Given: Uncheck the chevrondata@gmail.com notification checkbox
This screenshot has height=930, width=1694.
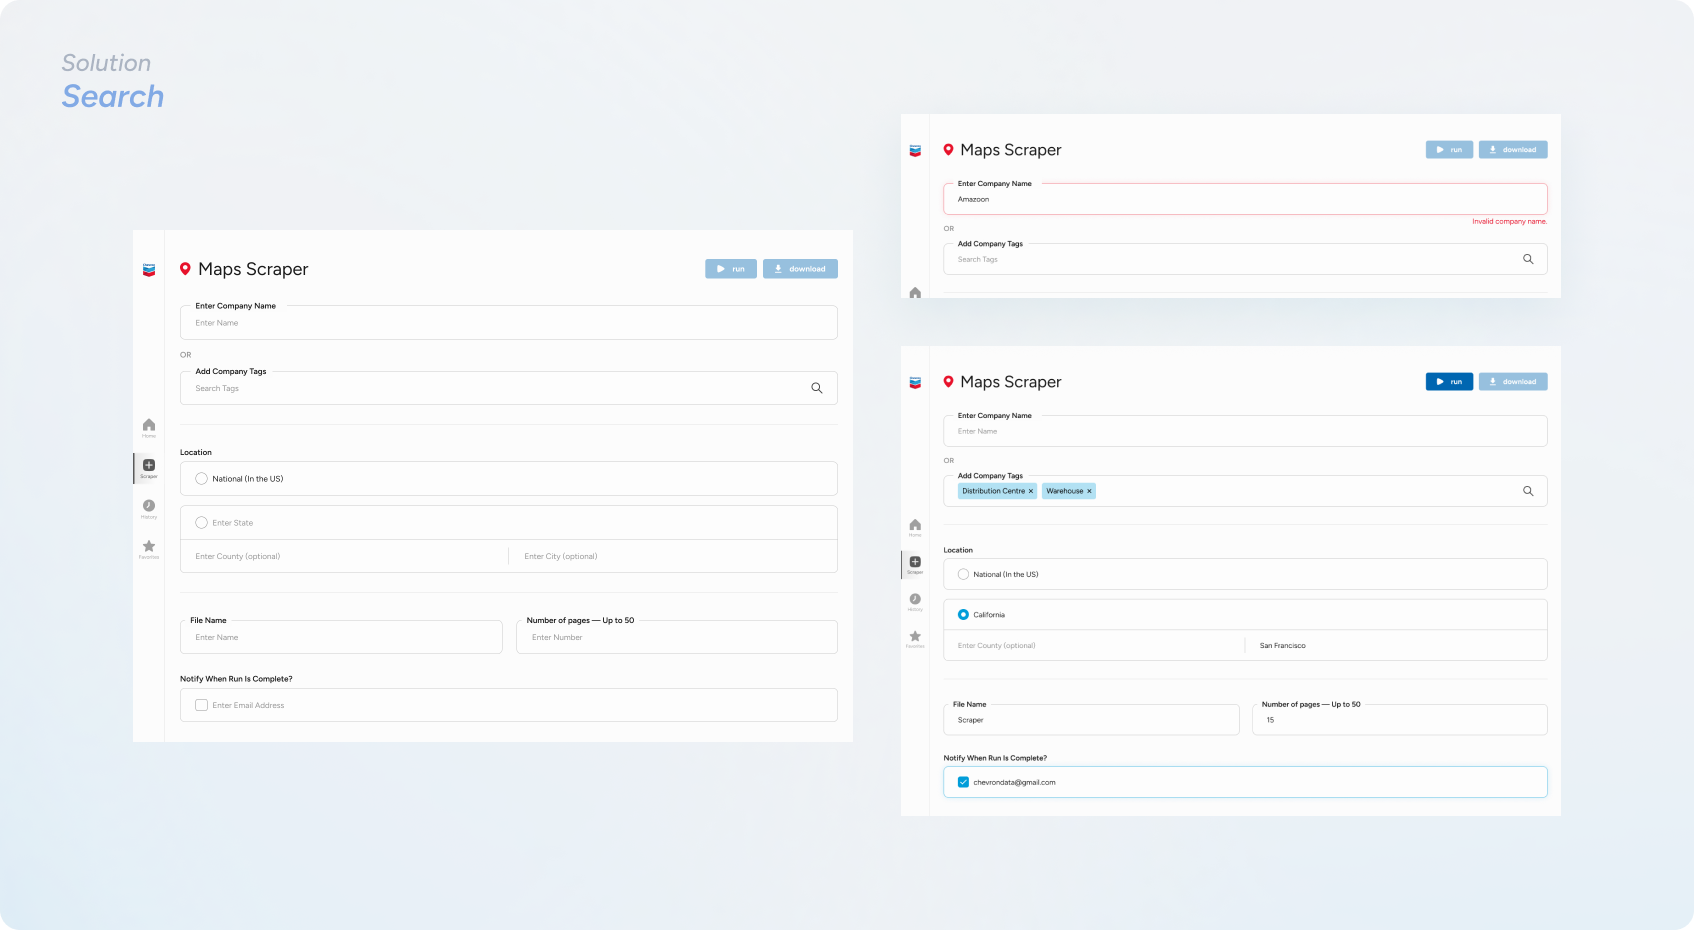Looking at the screenshot, I should [963, 782].
